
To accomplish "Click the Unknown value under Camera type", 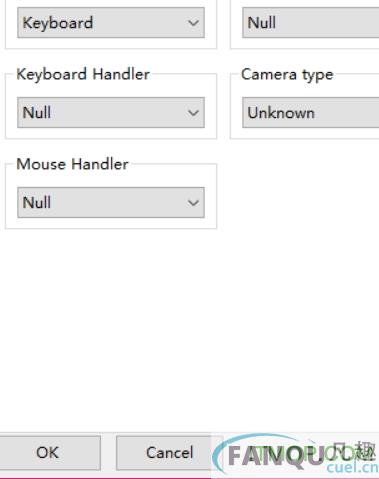I will click(x=281, y=113).
